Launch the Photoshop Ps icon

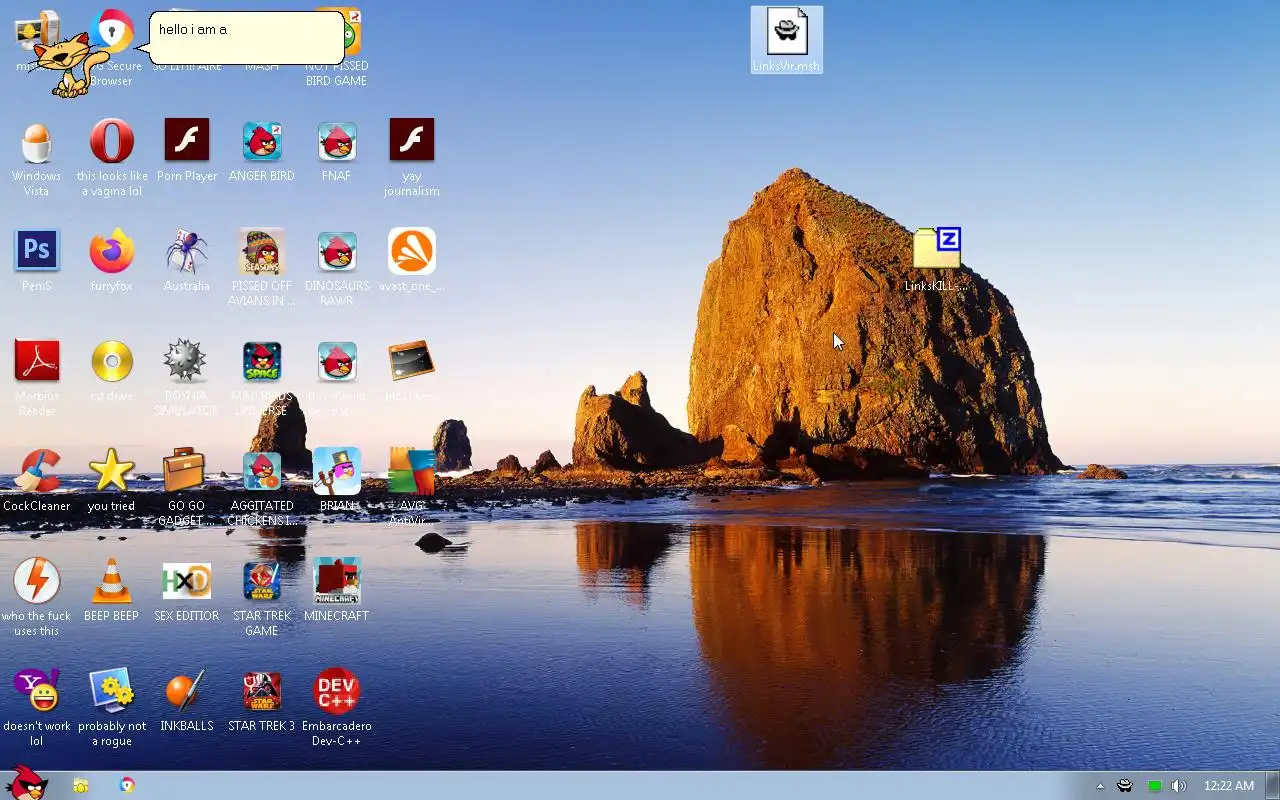(37, 250)
